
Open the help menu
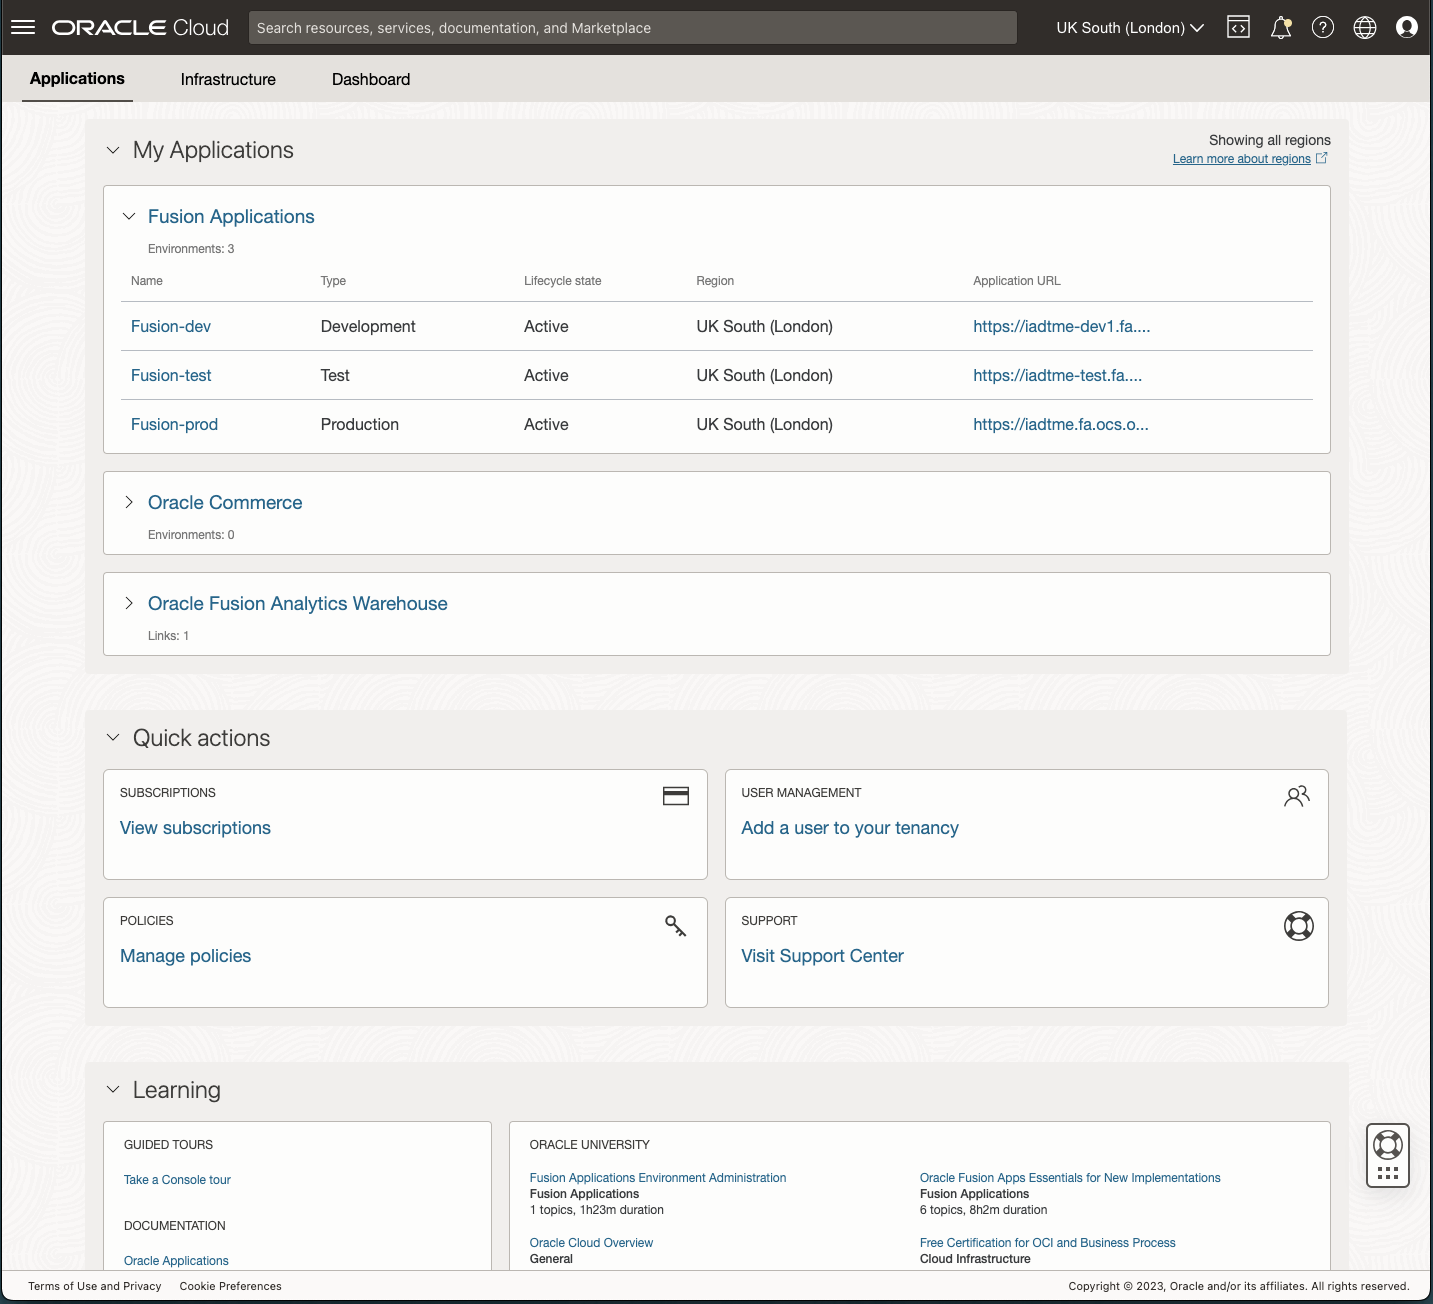[x=1323, y=27]
